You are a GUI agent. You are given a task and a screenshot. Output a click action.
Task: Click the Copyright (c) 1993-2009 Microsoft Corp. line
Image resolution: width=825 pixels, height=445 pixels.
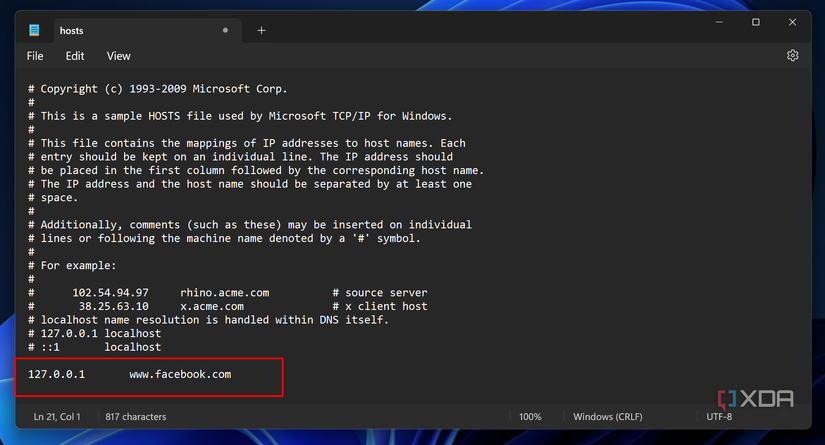pyautogui.click(x=157, y=89)
